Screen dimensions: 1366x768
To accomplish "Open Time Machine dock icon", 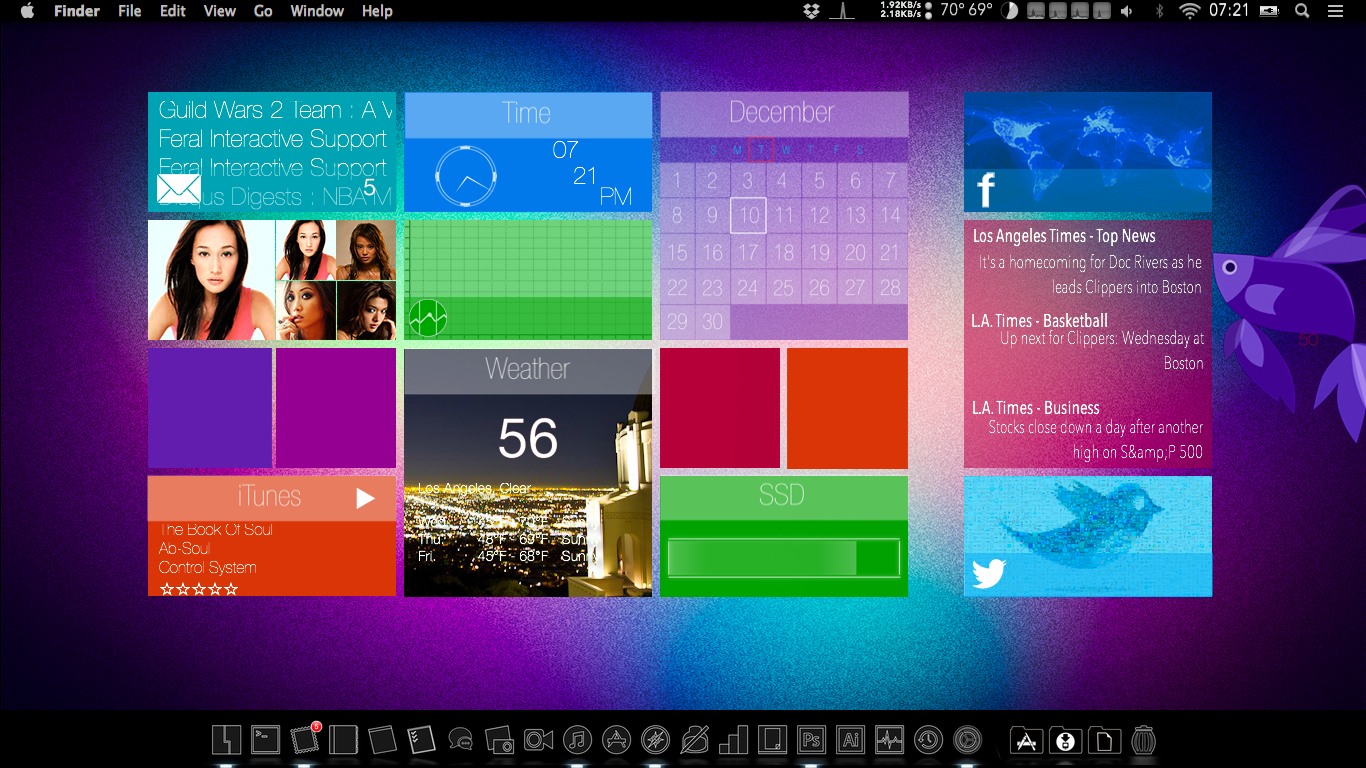I will [x=928, y=740].
